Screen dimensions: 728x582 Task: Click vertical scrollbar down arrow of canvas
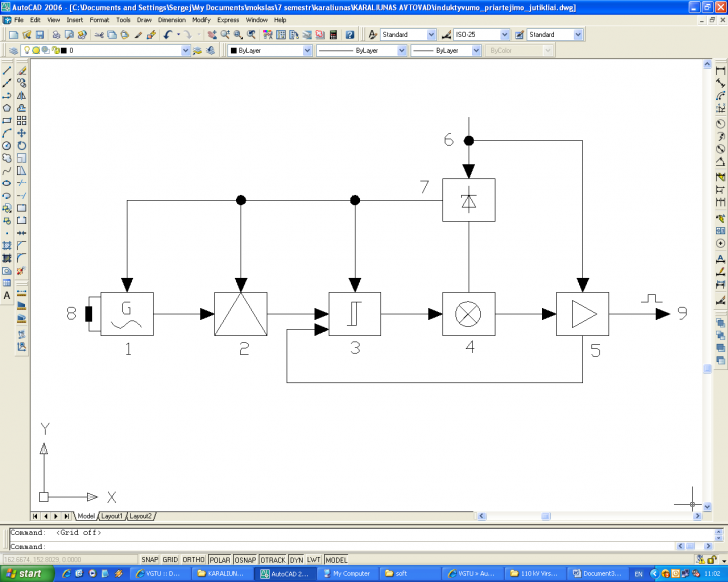[x=707, y=507]
